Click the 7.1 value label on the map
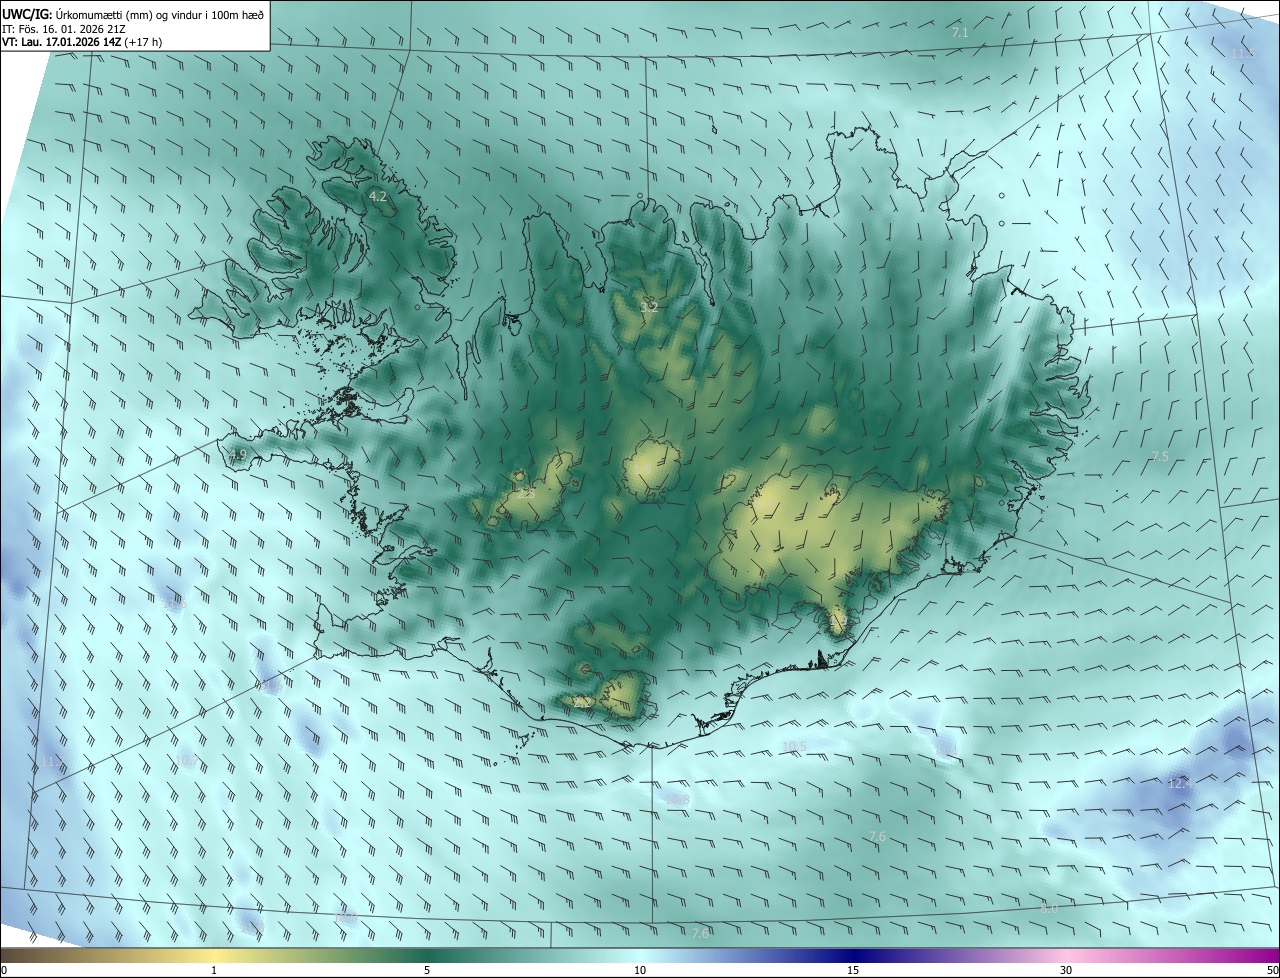This screenshot has width=1280, height=978. [x=960, y=33]
